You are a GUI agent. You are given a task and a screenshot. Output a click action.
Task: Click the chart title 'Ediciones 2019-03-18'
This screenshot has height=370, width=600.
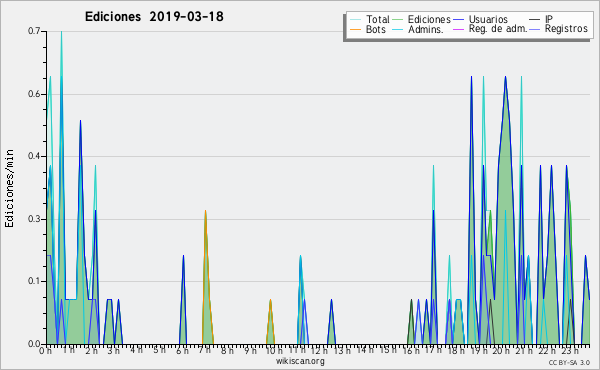coord(154,17)
